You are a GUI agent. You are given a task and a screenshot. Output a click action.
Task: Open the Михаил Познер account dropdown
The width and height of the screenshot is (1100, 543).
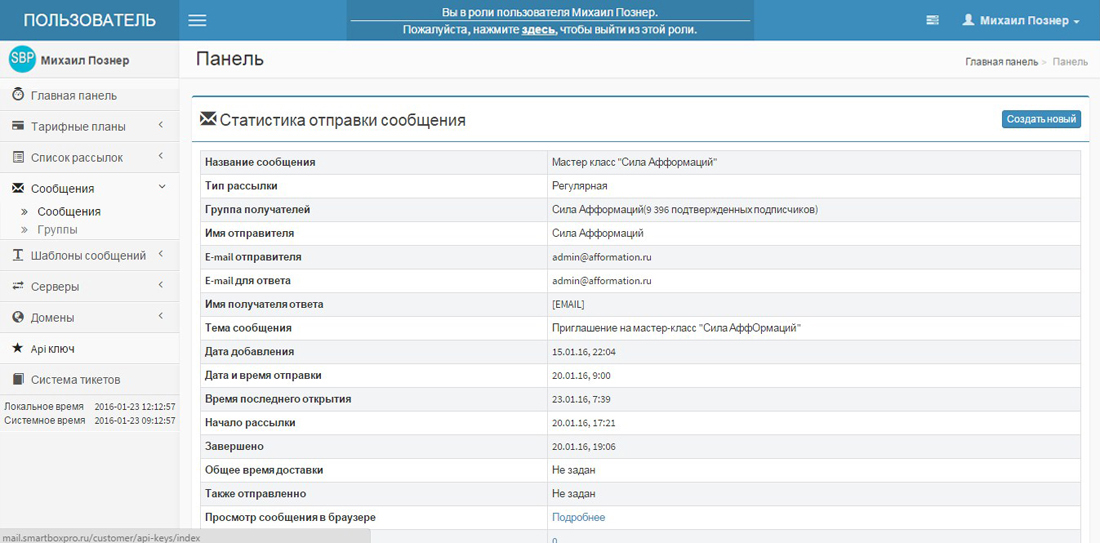(1021, 21)
